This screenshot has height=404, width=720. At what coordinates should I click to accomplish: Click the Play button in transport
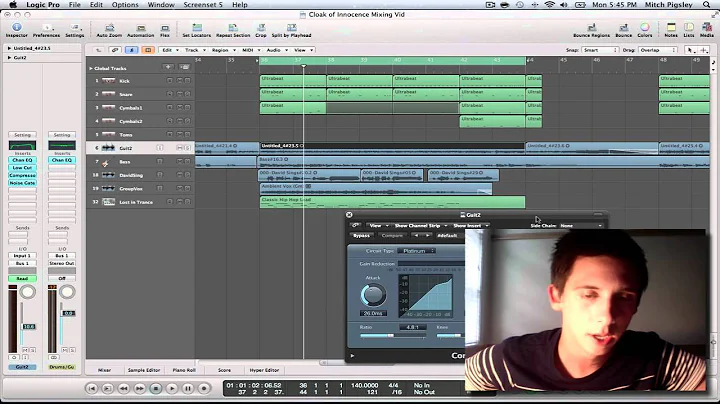point(172,388)
